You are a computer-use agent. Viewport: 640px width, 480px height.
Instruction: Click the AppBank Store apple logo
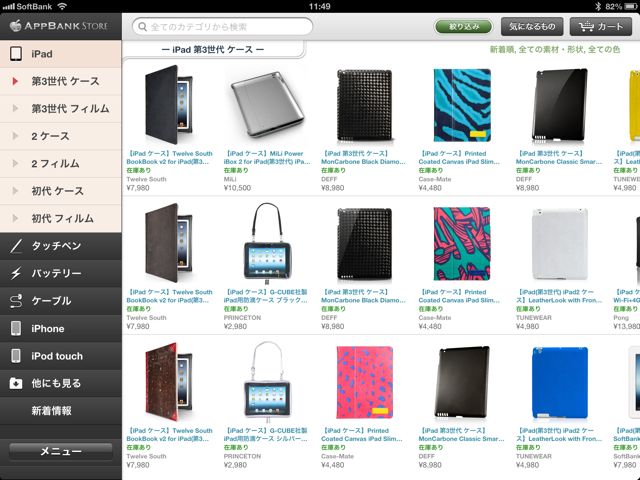click(16, 25)
